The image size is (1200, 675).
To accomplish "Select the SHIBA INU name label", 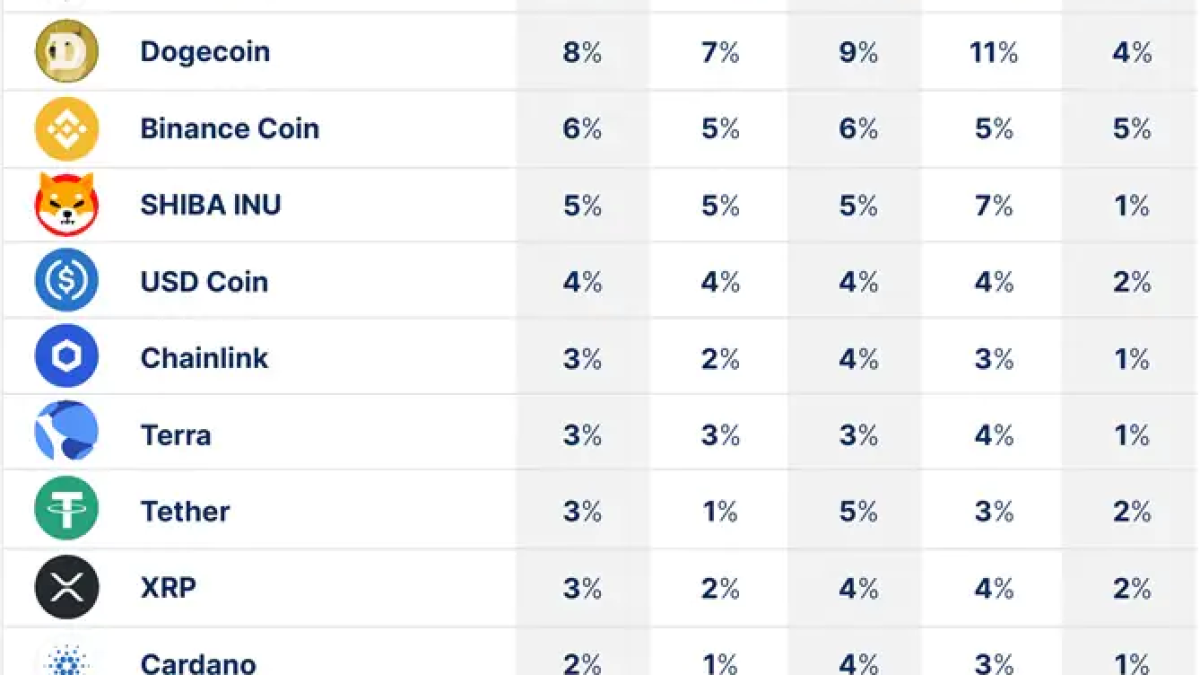I will coord(211,205).
